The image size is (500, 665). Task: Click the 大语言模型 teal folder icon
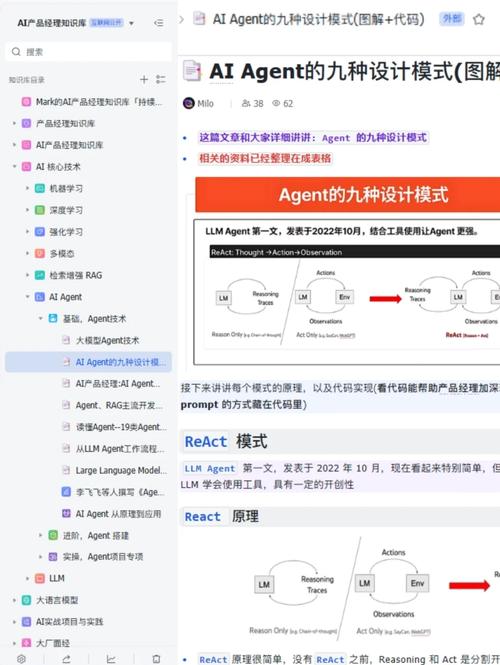click(26, 600)
